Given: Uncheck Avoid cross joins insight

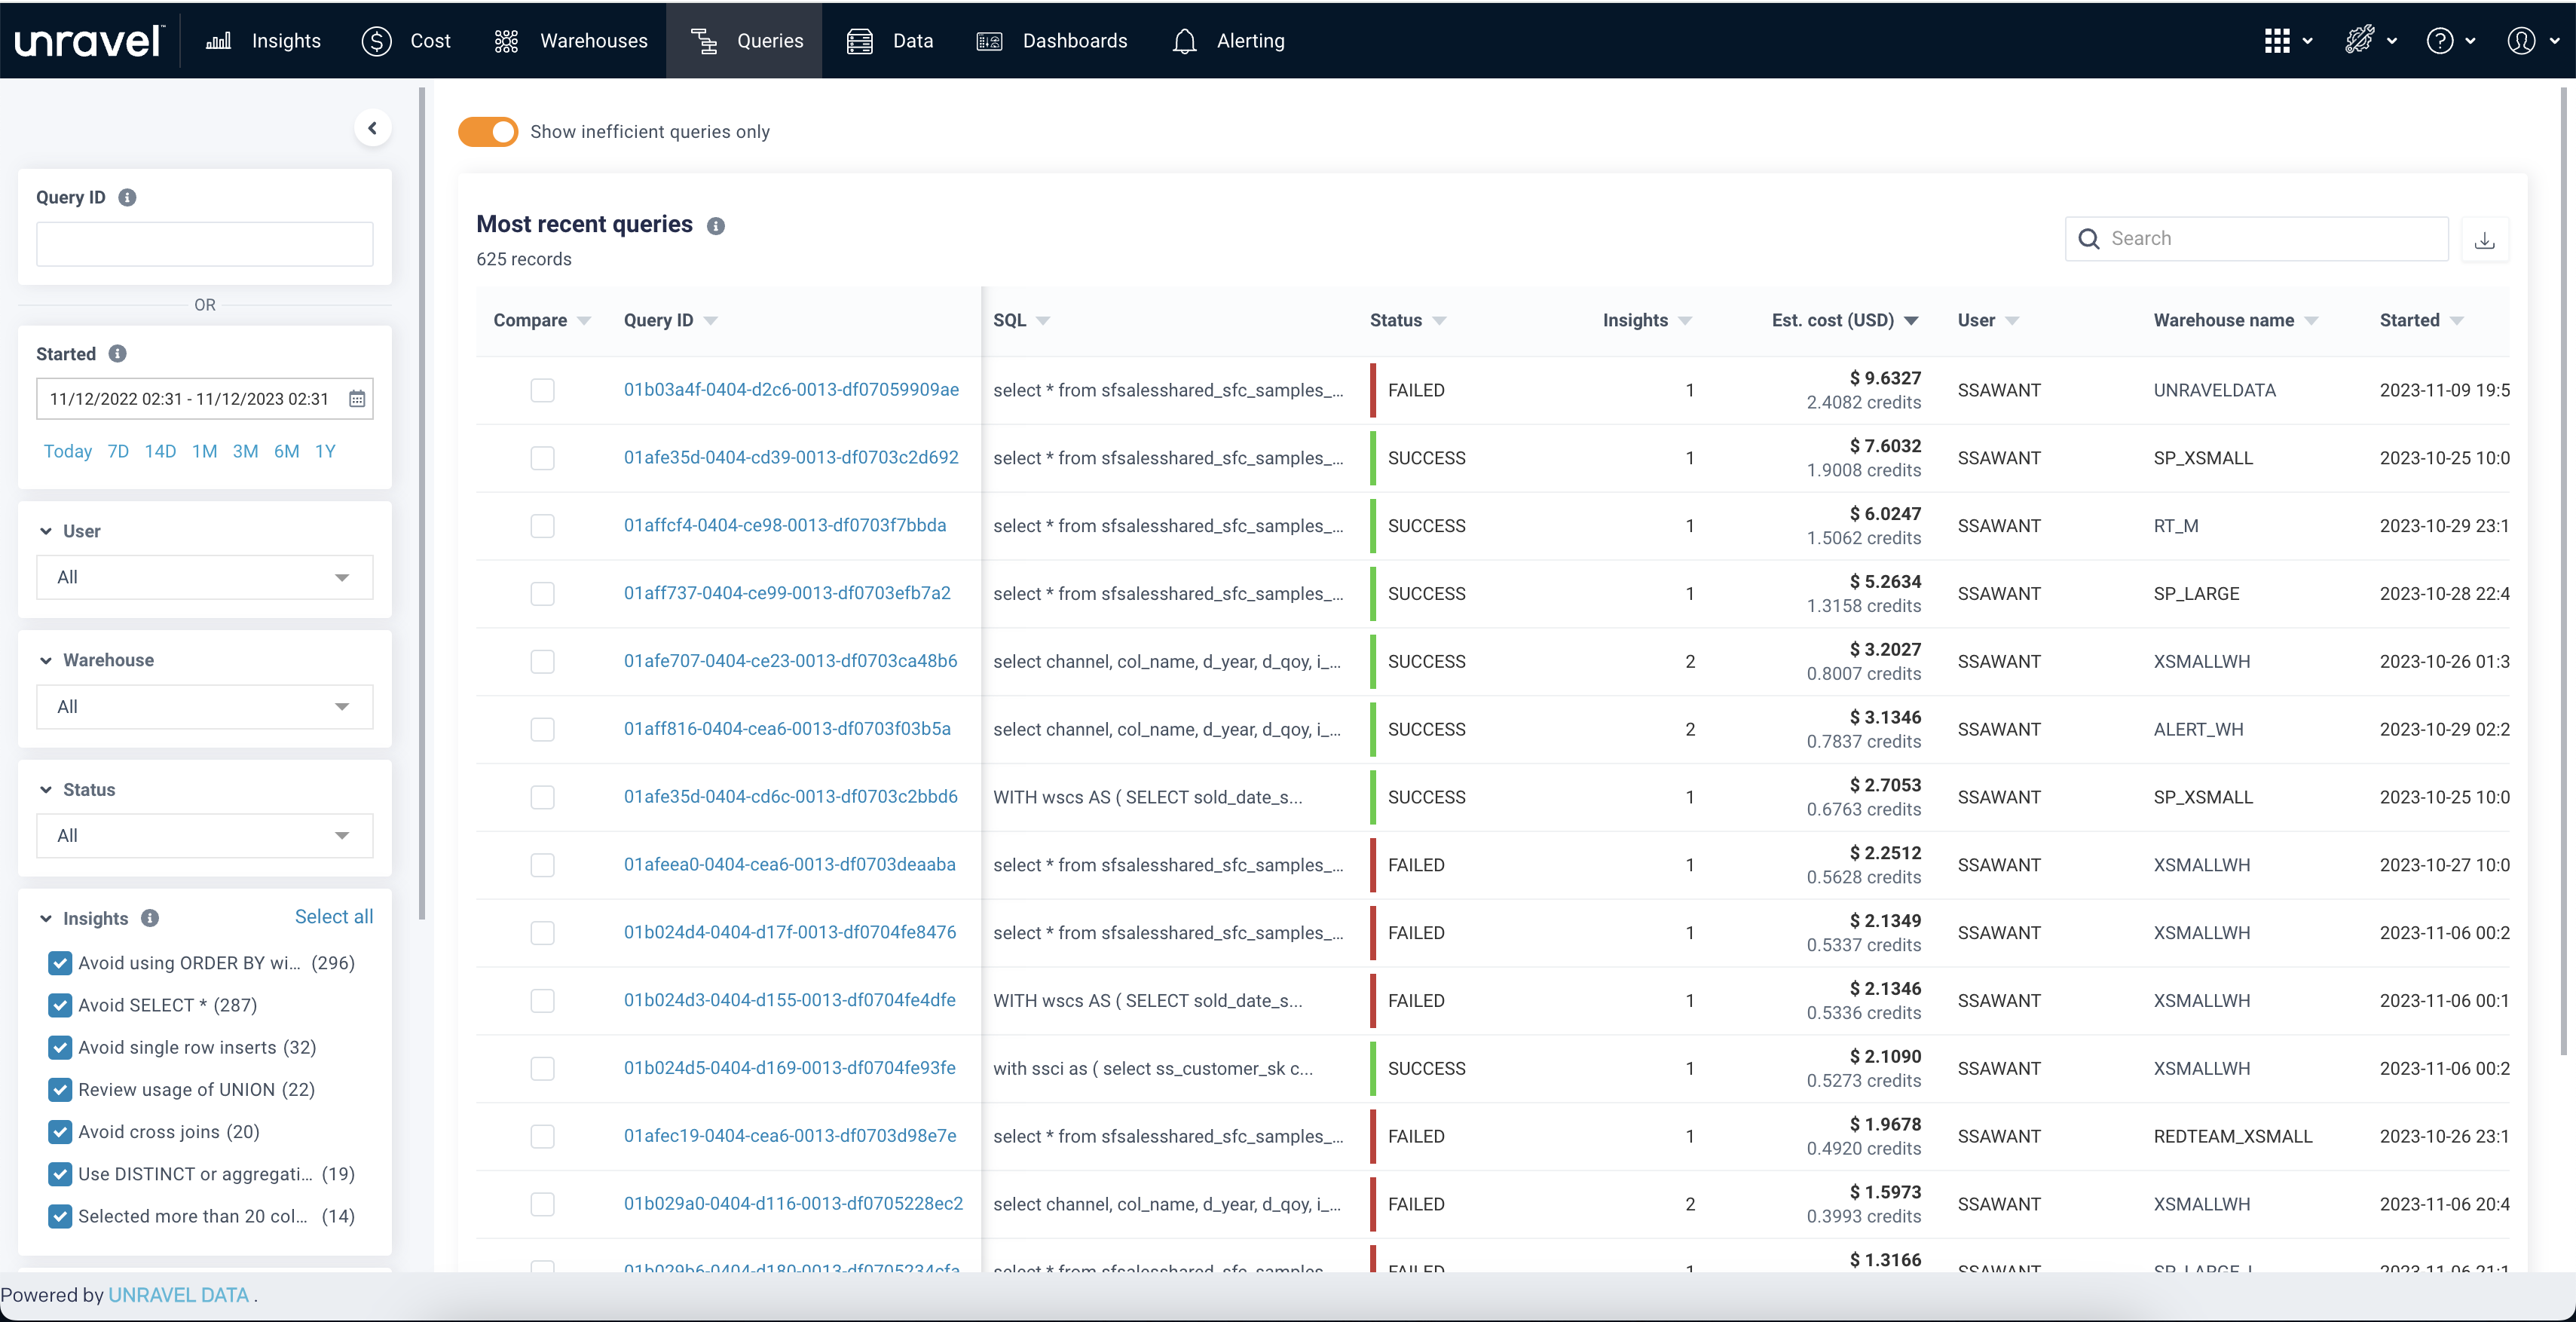Looking at the screenshot, I should tap(60, 1131).
